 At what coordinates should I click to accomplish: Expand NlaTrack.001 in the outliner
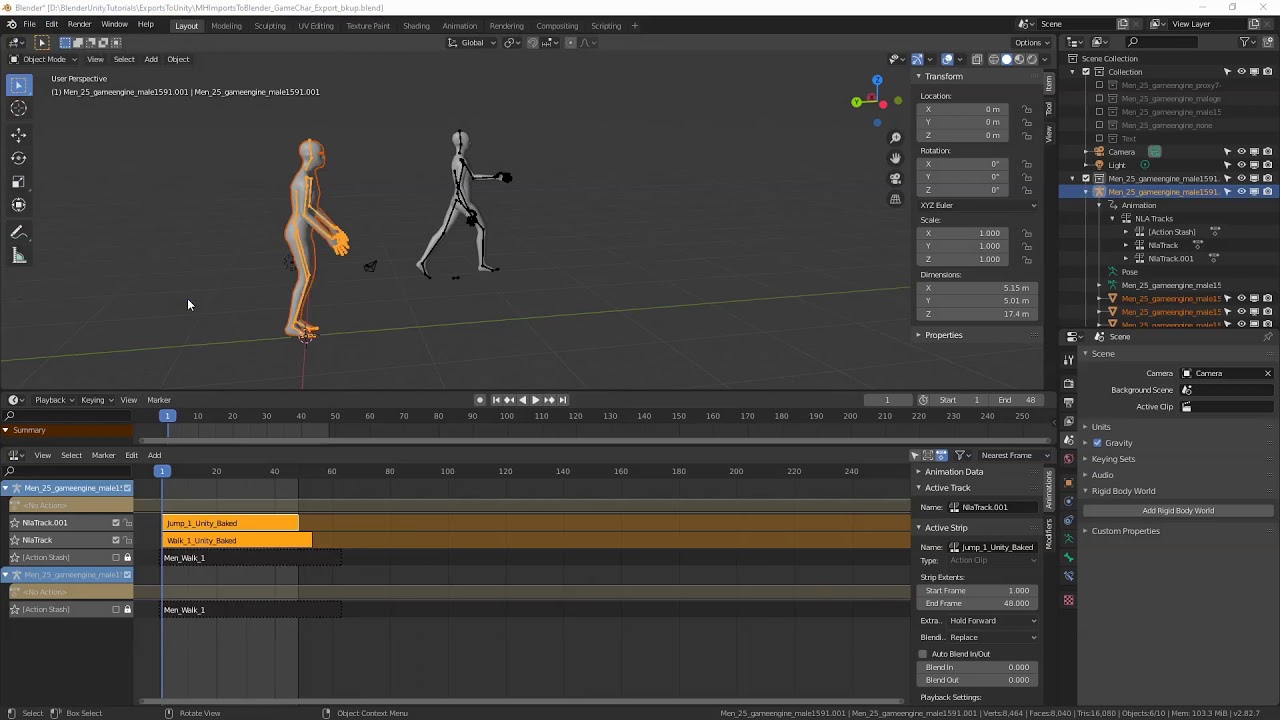pos(1126,259)
